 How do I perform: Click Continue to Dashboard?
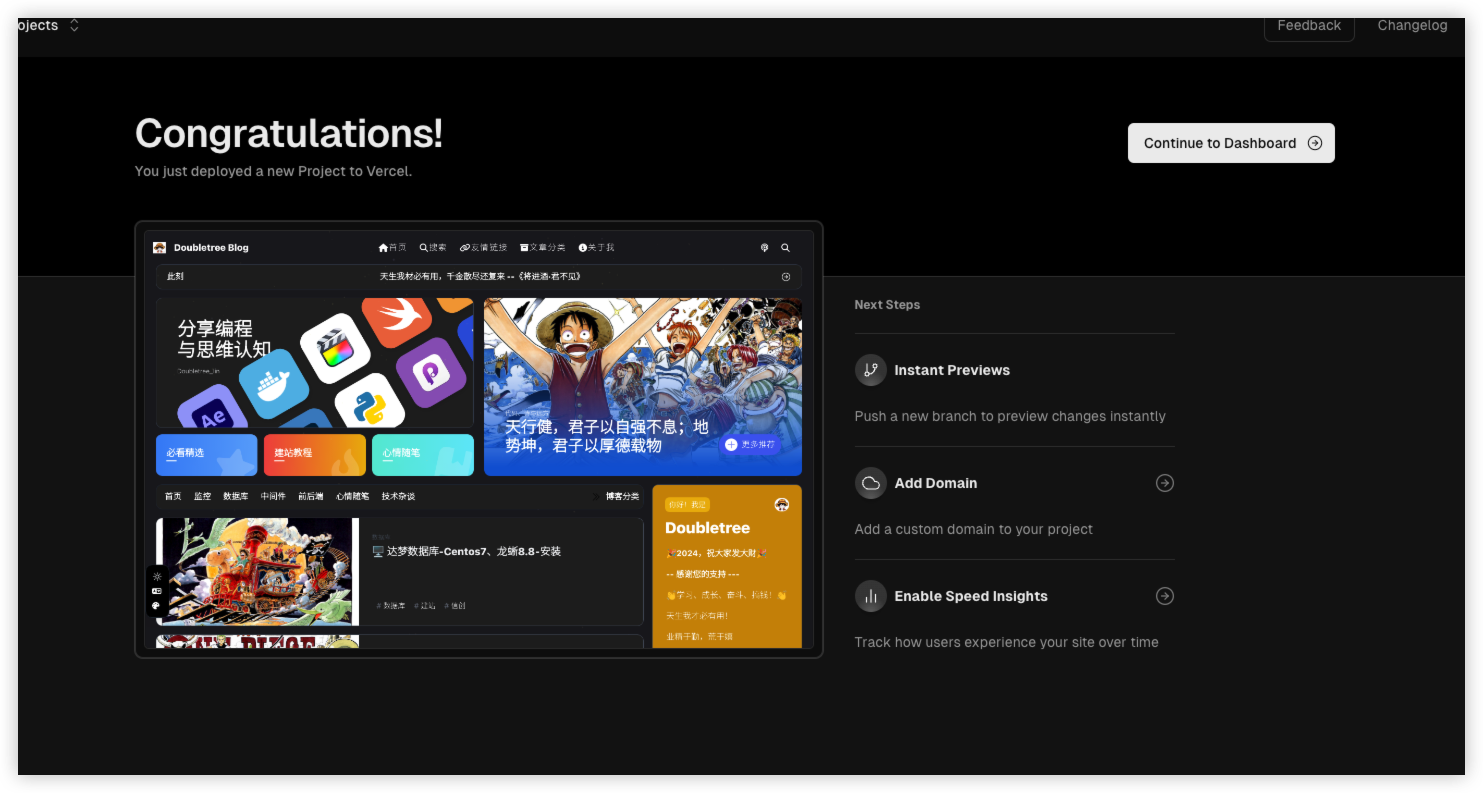tap(1231, 143)
